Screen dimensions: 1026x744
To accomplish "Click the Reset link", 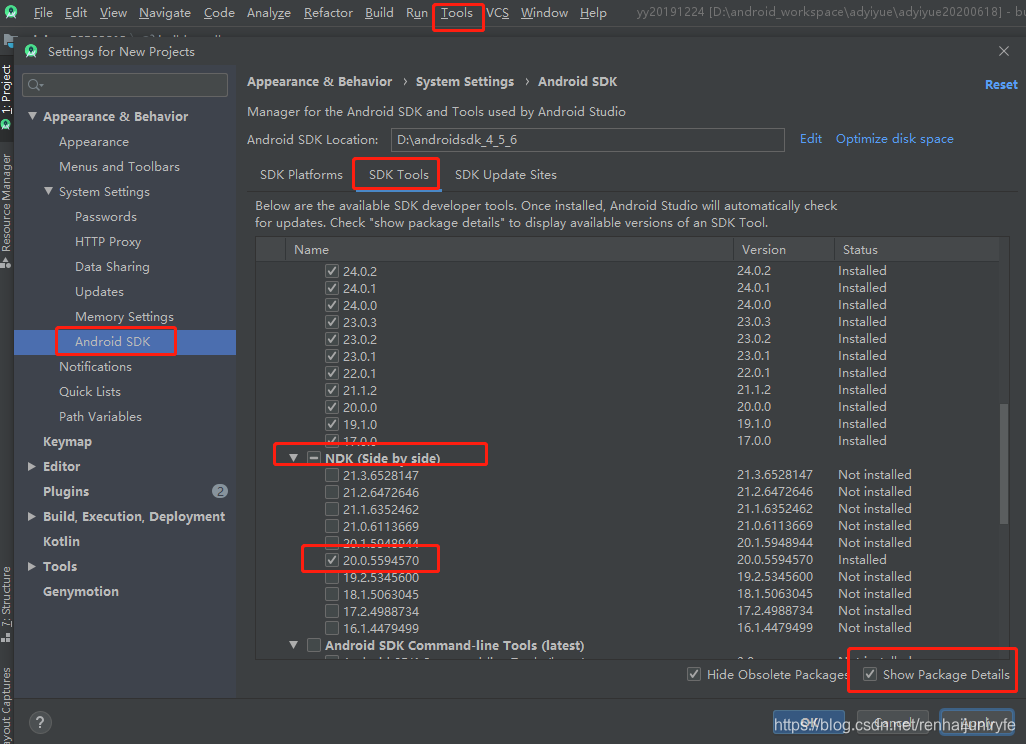I will pyautogui.click(x=1001, y=84).
